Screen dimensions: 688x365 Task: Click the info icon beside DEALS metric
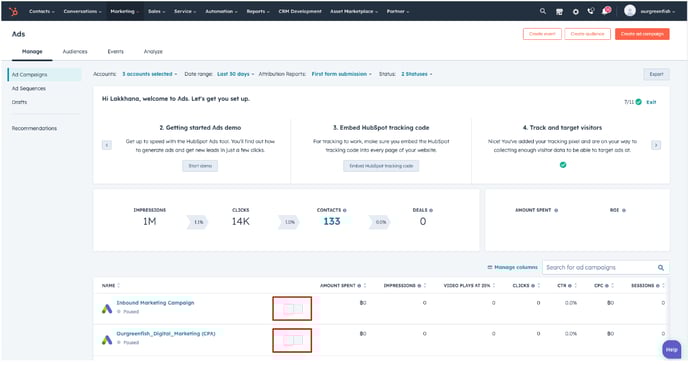pyautogui.click(x=431, y=210)
